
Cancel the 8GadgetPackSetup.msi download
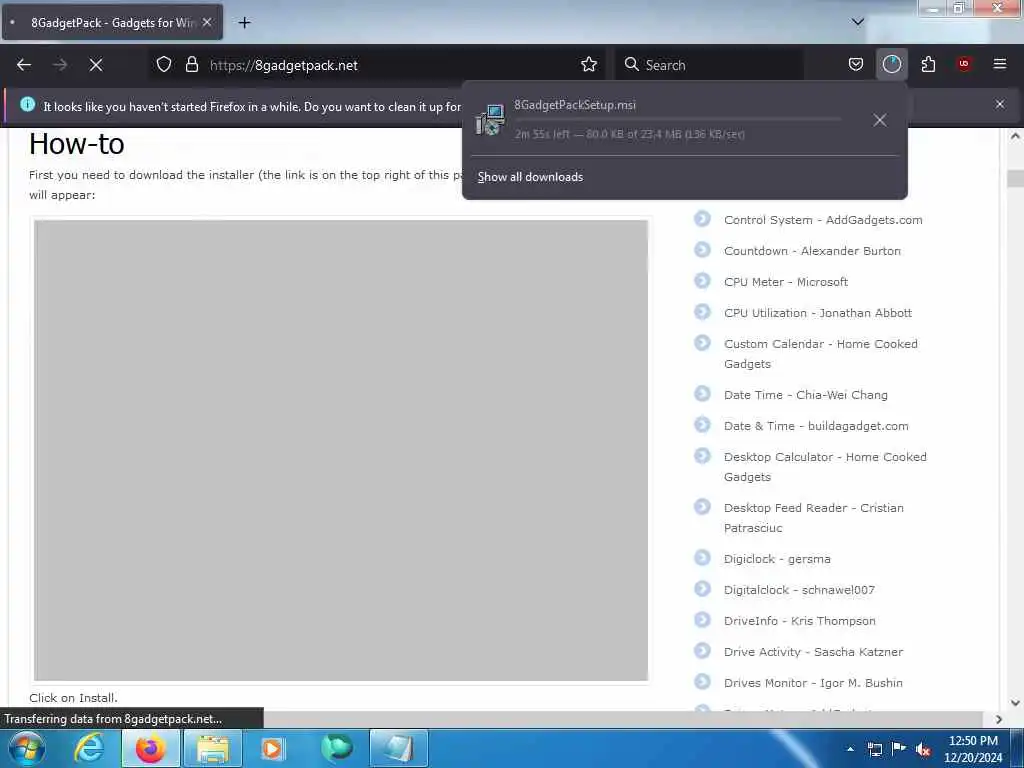click(880, 120)
